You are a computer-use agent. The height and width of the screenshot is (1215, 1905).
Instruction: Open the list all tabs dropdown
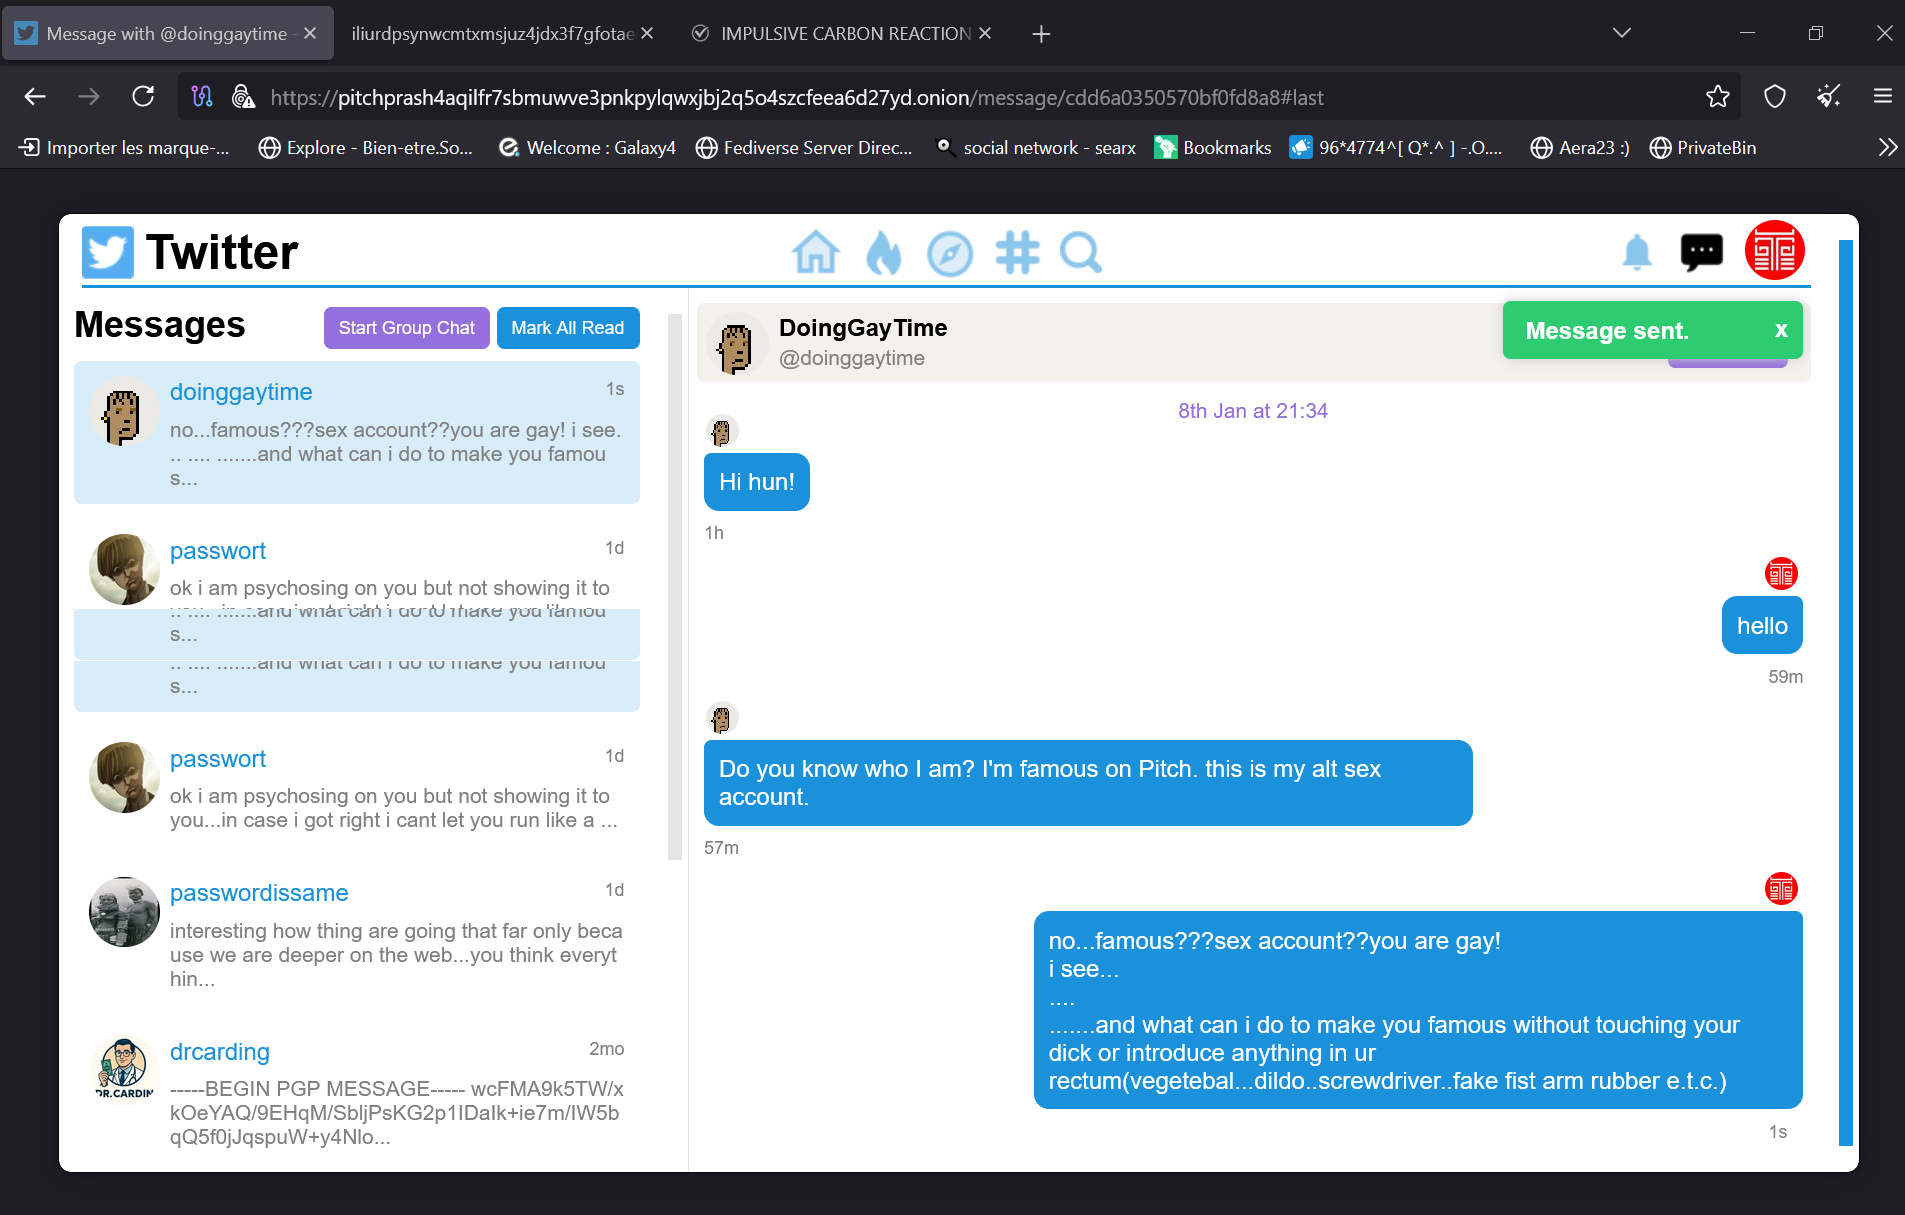[x=1622, y=33]
